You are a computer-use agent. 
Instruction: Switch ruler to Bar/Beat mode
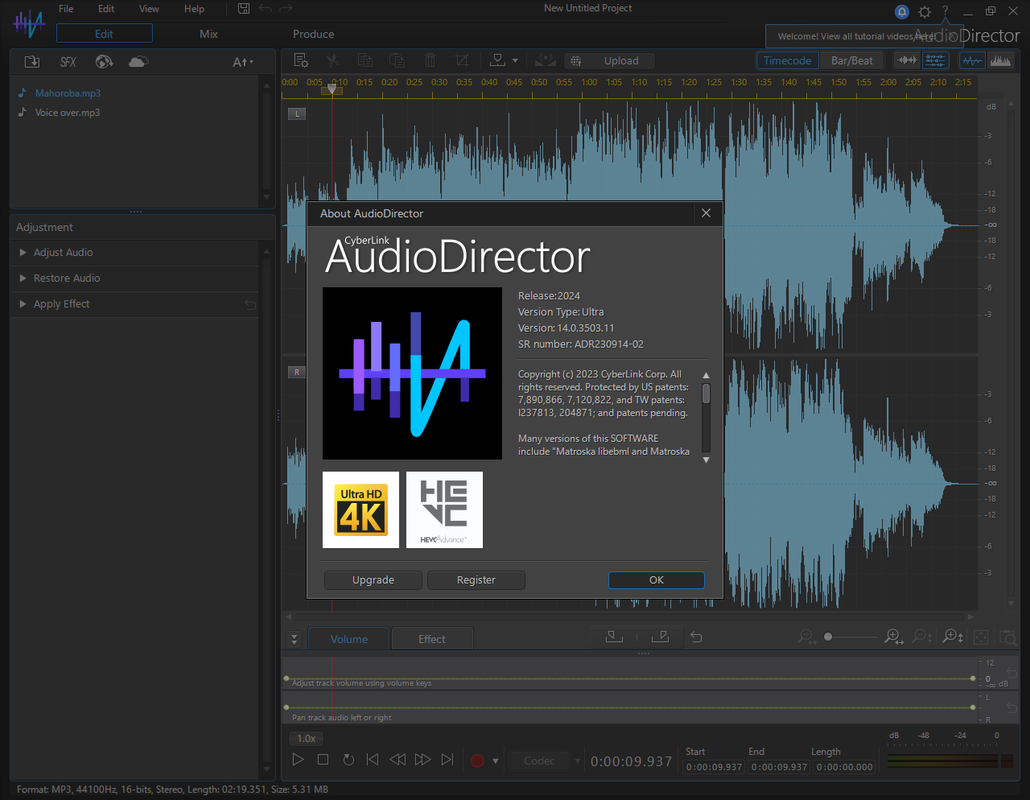click(851, 60)
